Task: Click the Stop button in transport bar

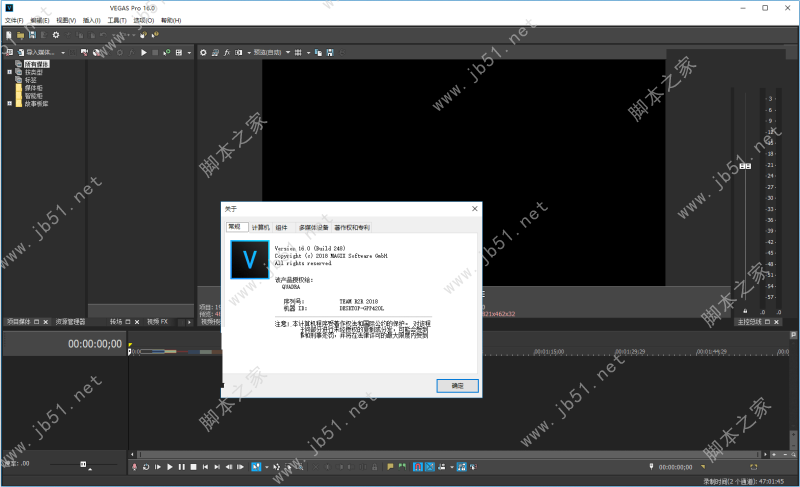Action: pyautogui.click(x=193, y=467)
